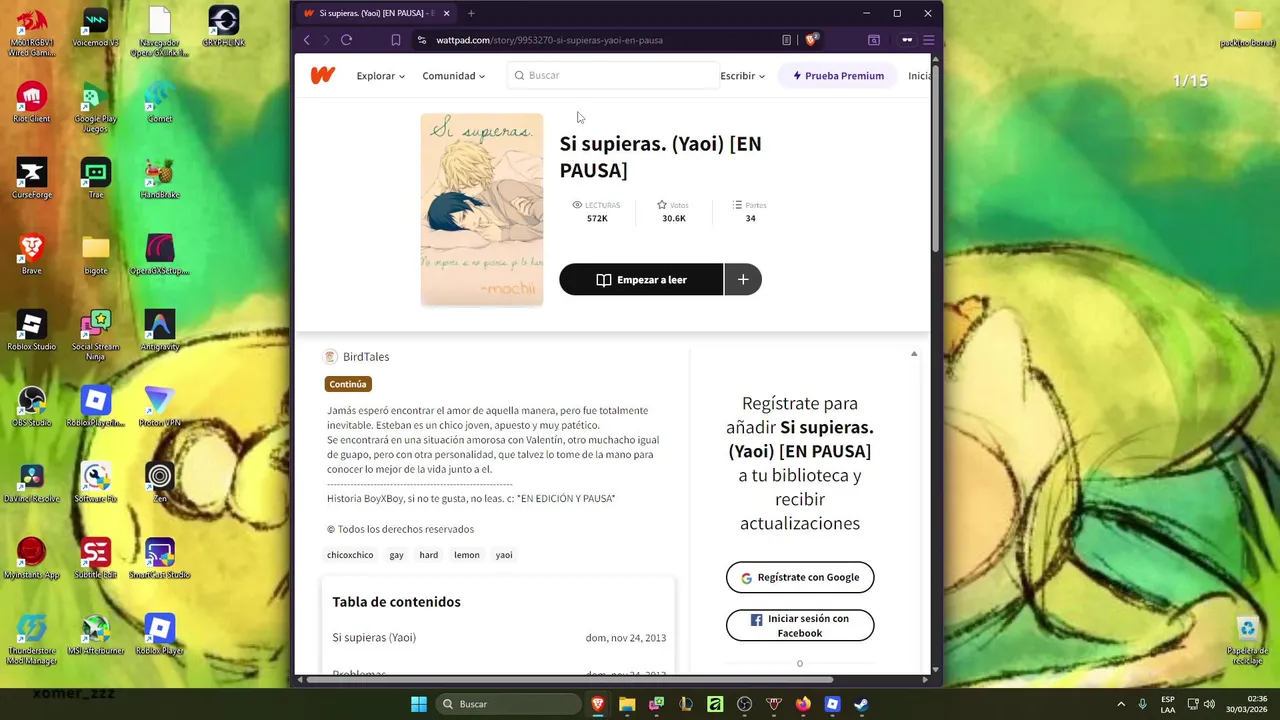Open Thunderstore Mod Manager desktop icon
Screen dimensions: 1280x720
tap(31, 639)
